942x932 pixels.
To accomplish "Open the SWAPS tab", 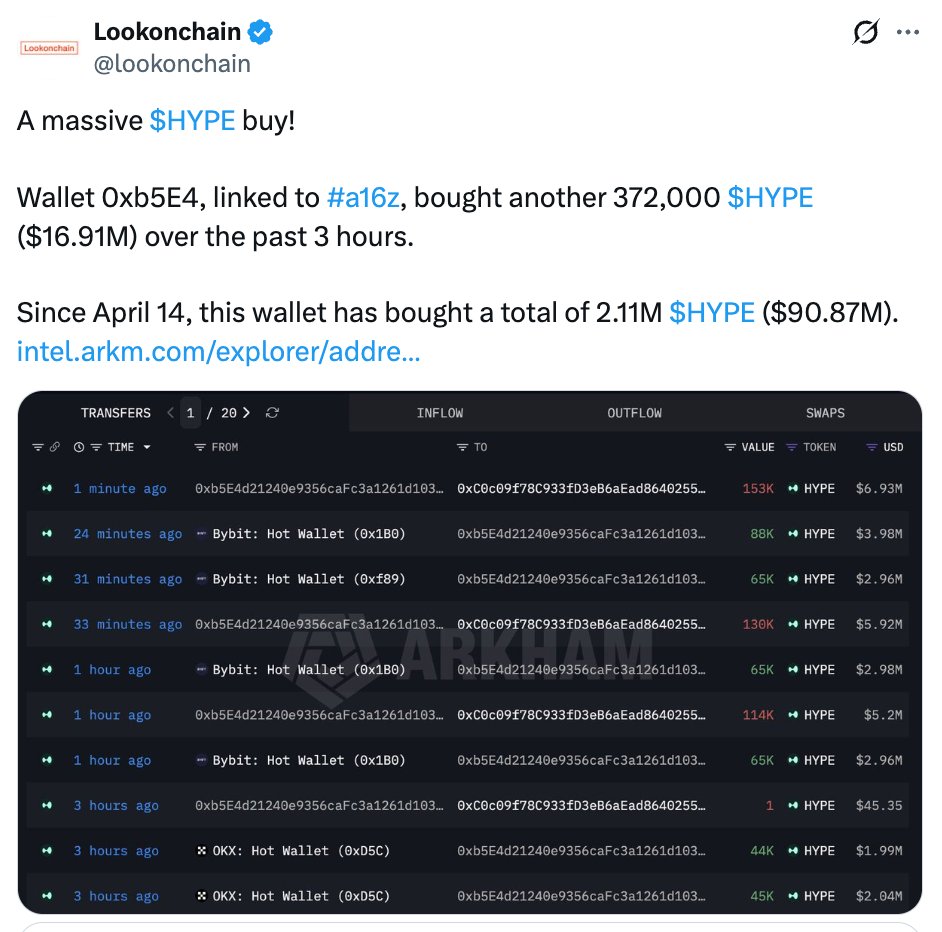I will pyautogui.click(x=825, y=413).
